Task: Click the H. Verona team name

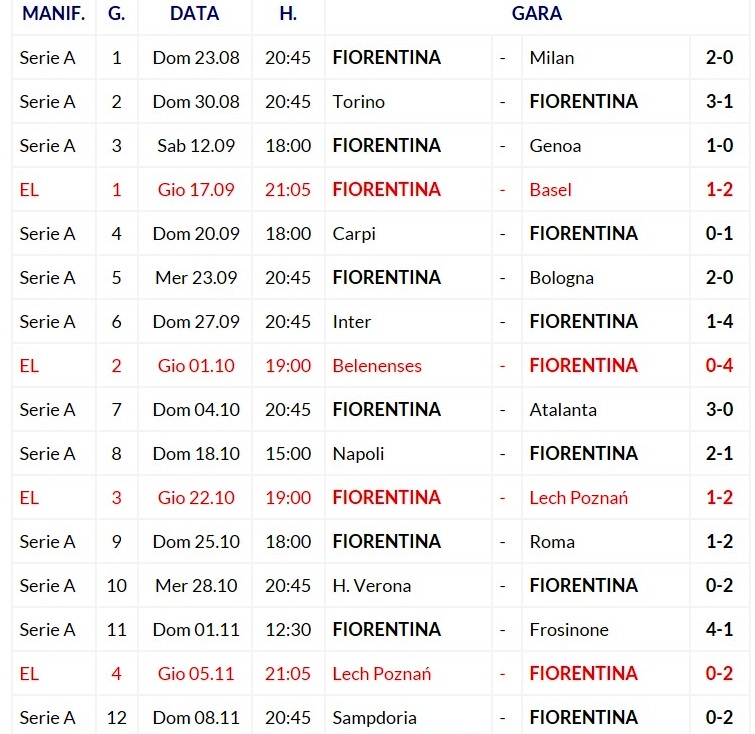Action: tap(372, 586)
